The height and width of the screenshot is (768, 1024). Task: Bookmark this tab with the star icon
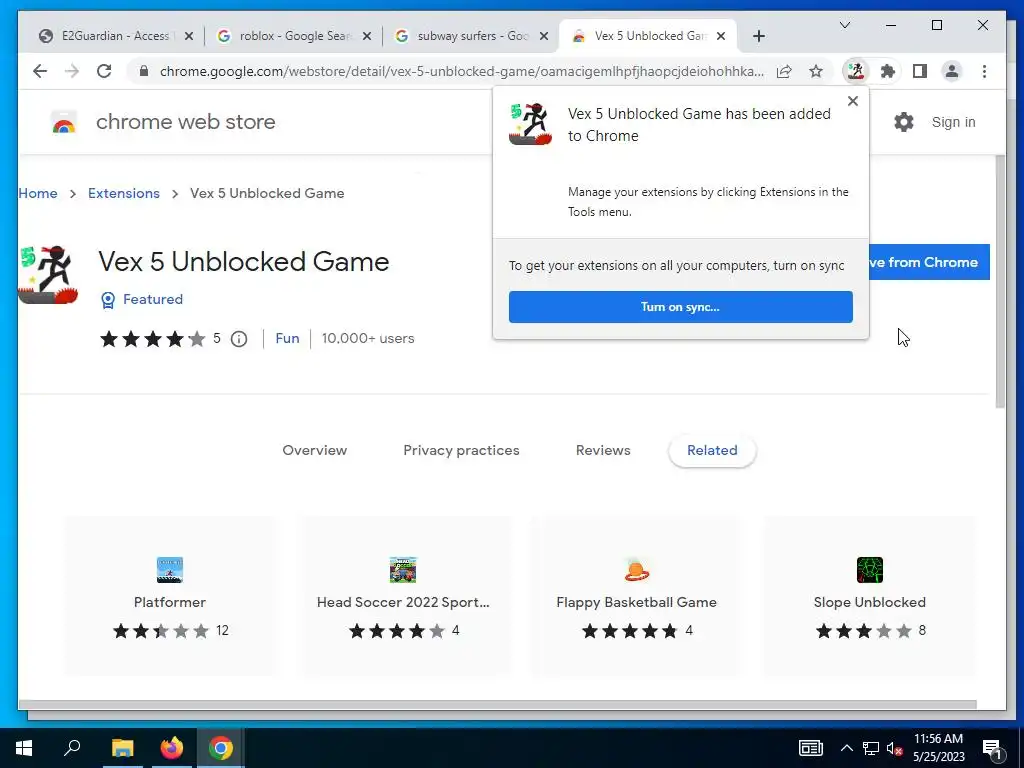[816, 71]
